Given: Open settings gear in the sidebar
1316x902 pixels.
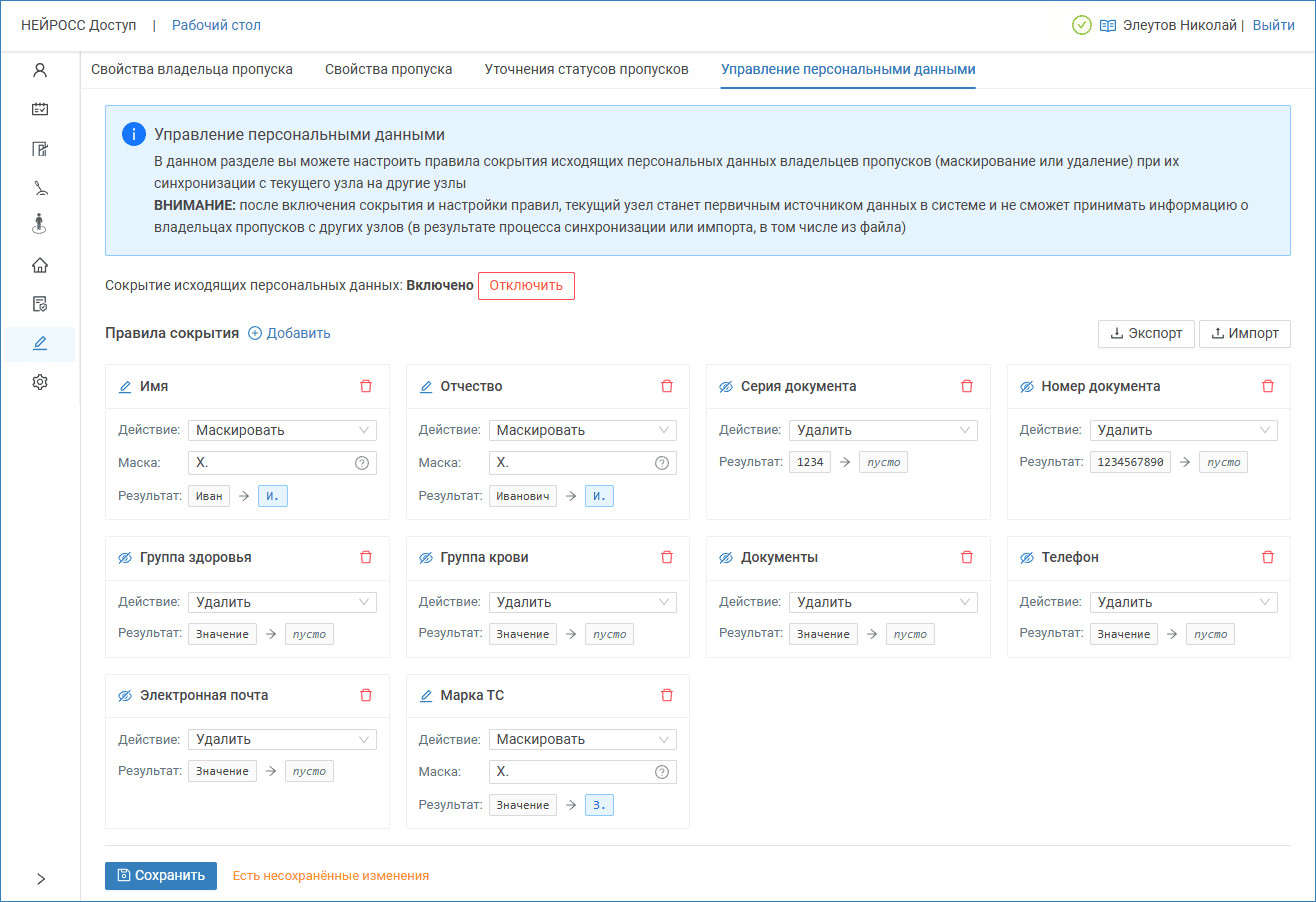Looking at the screenshot, I should point(40,382).
